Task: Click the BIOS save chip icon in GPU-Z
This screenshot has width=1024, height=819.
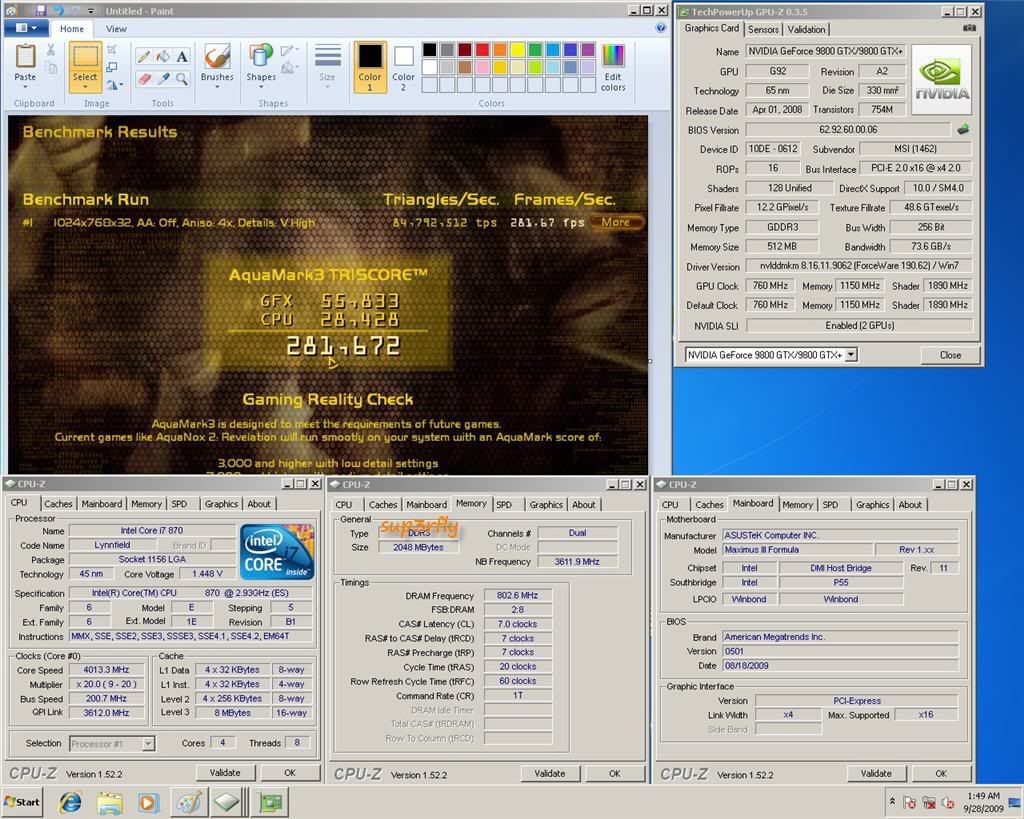Action: (963, 129)
